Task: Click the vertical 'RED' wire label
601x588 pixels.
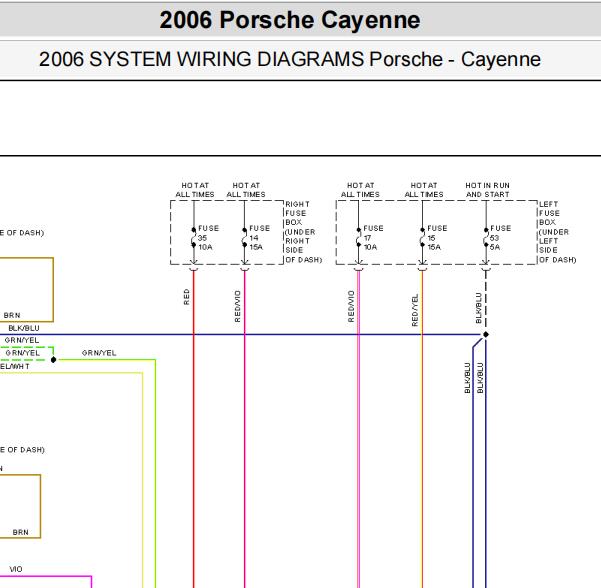Action: (187, 297)
